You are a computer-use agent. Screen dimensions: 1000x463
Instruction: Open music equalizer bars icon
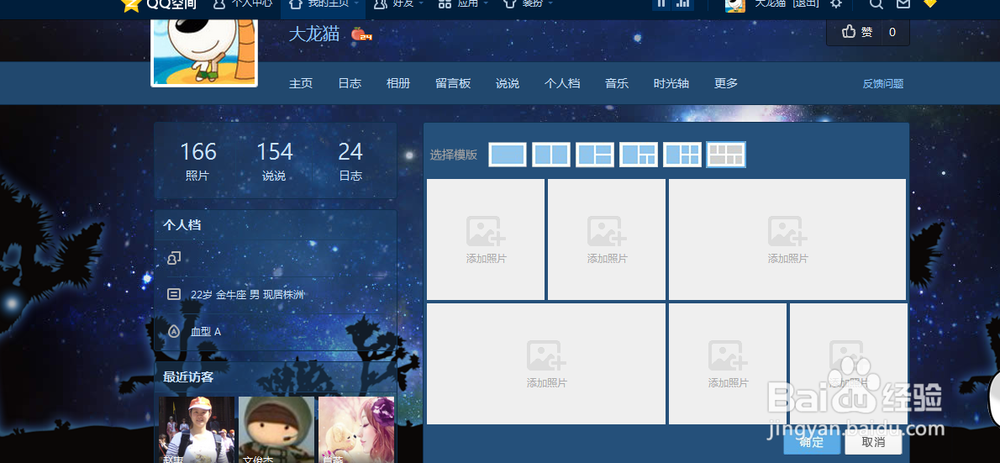click(684, 4)
